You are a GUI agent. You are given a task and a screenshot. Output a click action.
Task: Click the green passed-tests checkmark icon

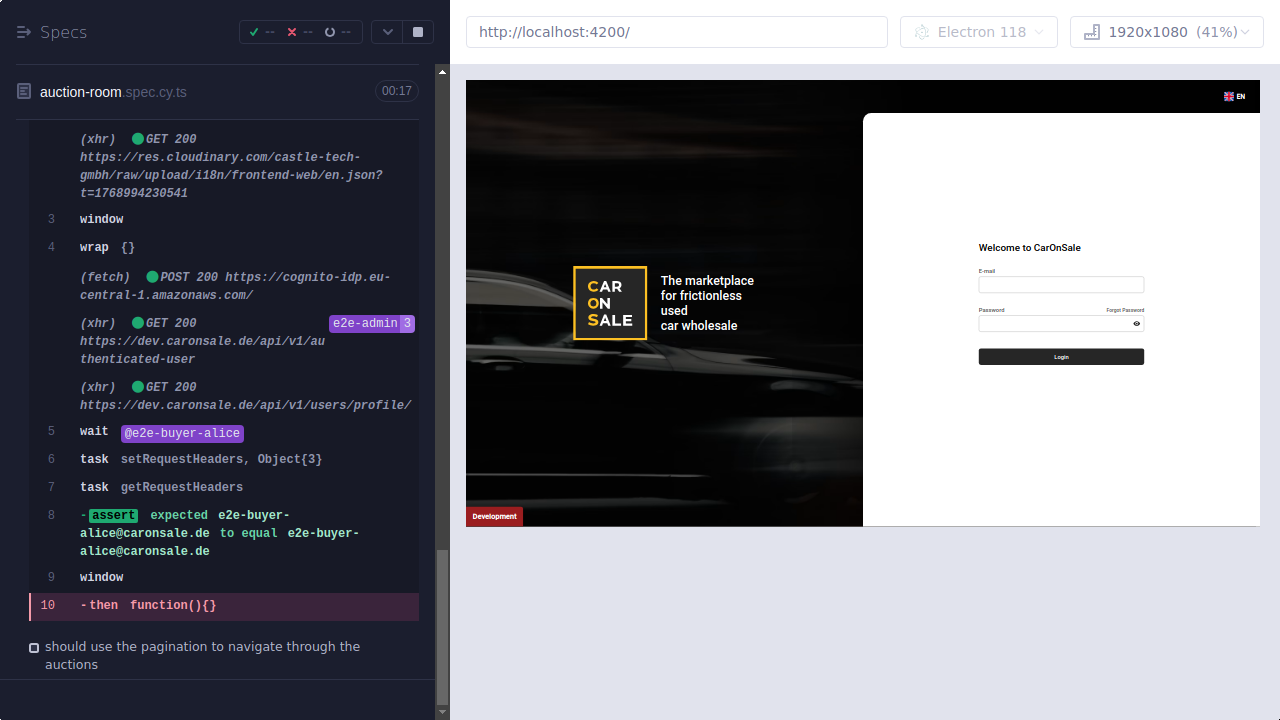point(254,31)
